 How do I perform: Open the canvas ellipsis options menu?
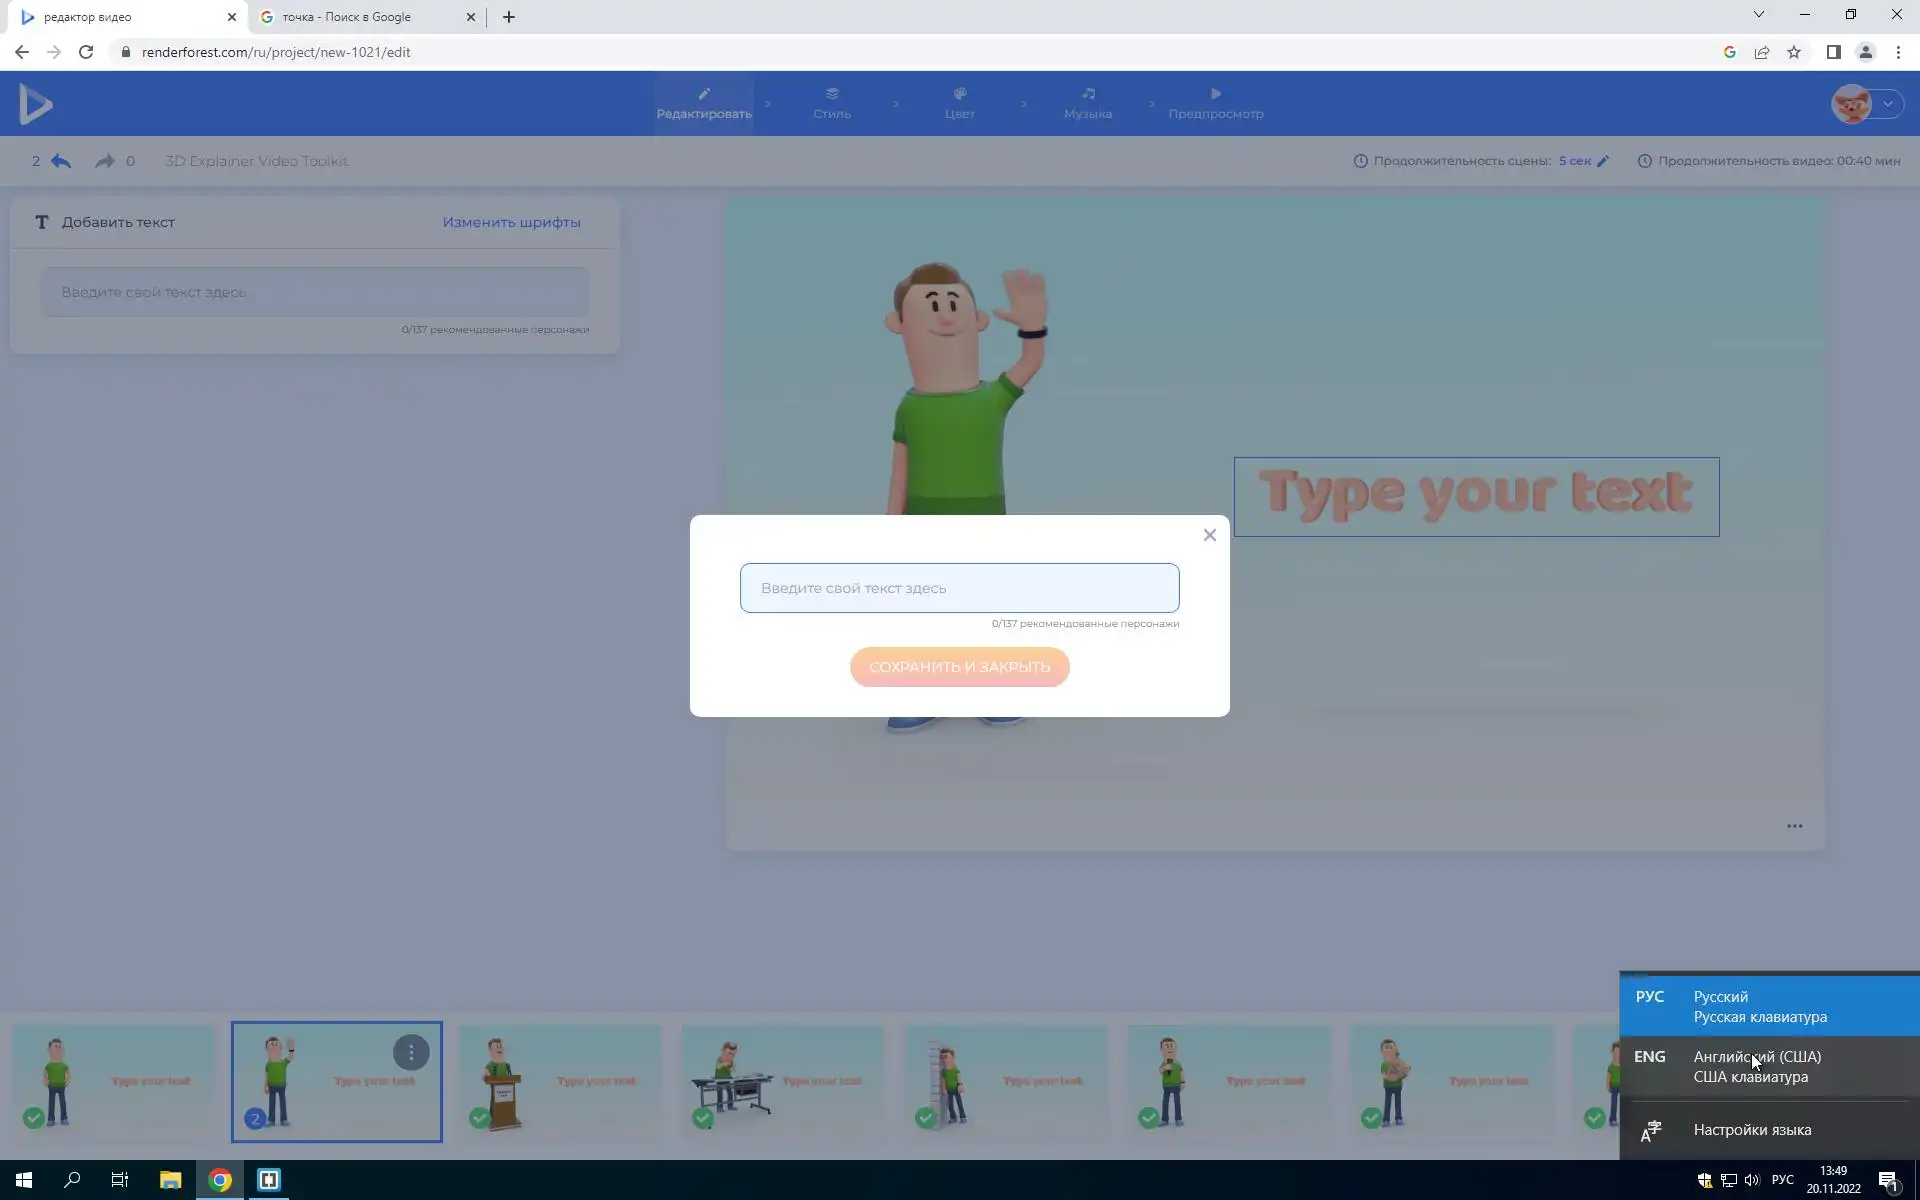1794,826
